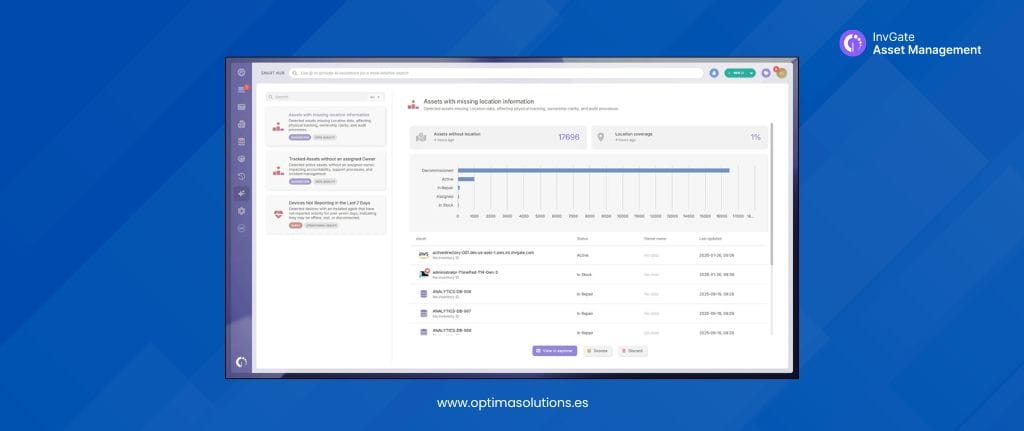Click the 17696 assets without location value
This screenshot has height=431, width=1024.
click(569, 137)
